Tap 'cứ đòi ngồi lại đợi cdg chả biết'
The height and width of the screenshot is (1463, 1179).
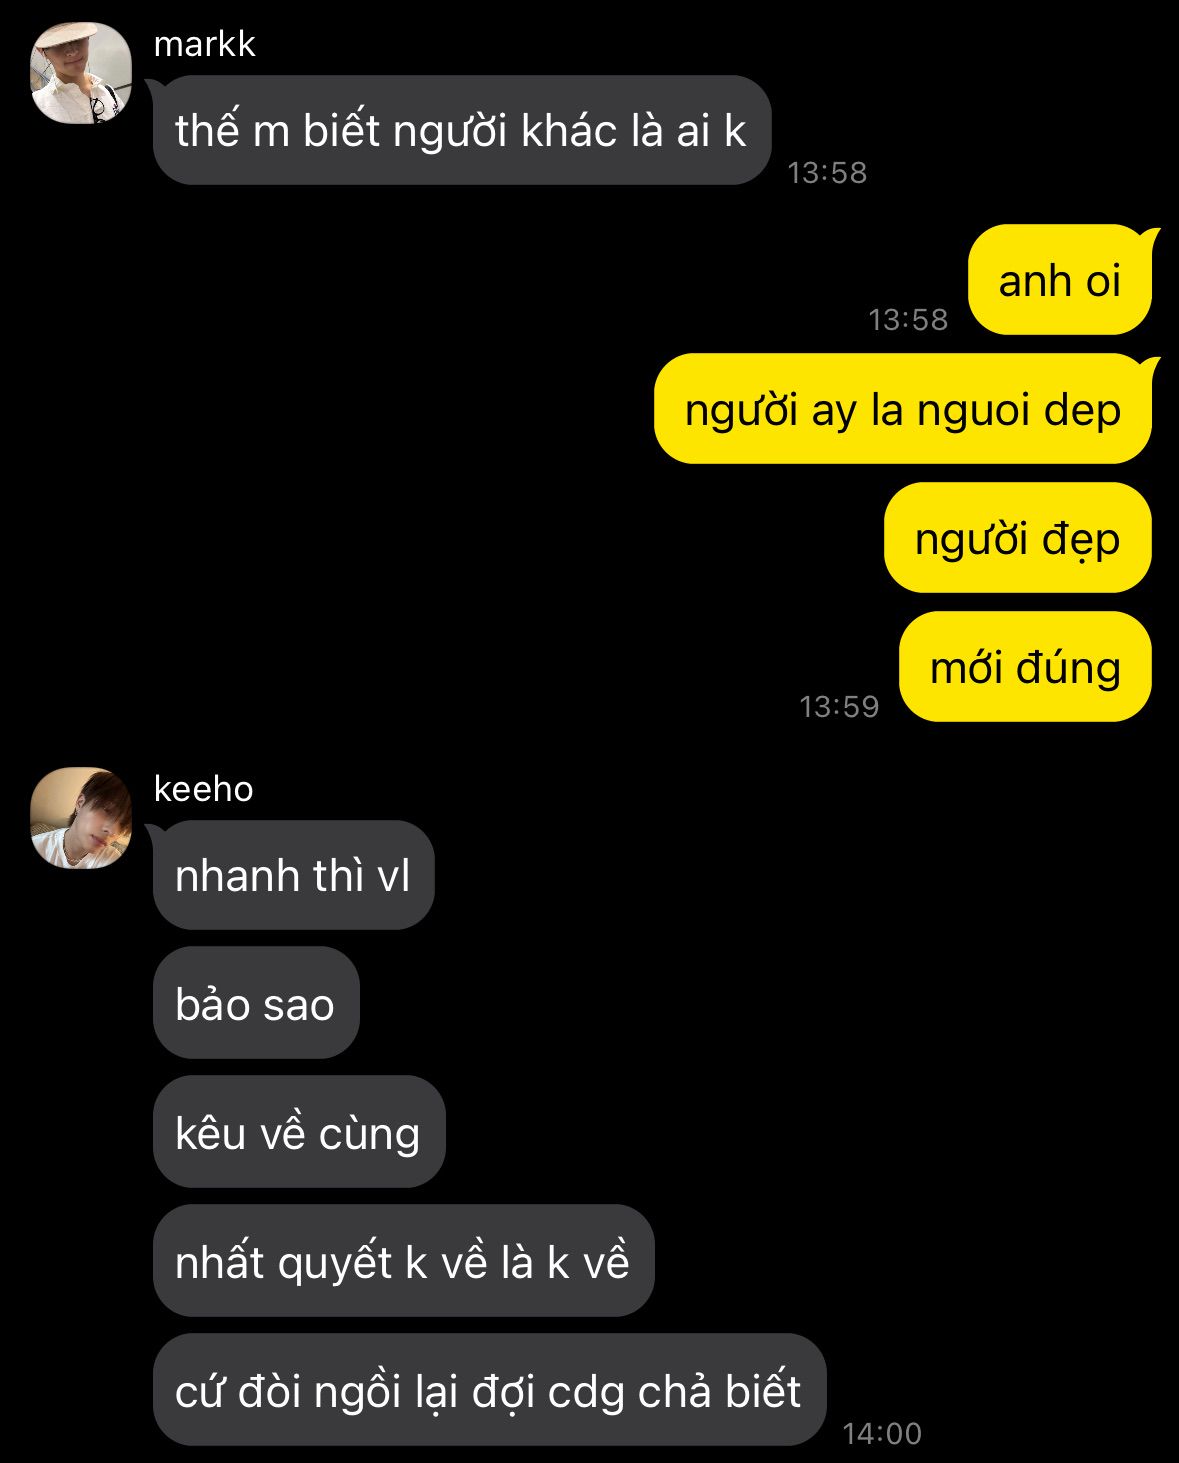[490, 1390]
